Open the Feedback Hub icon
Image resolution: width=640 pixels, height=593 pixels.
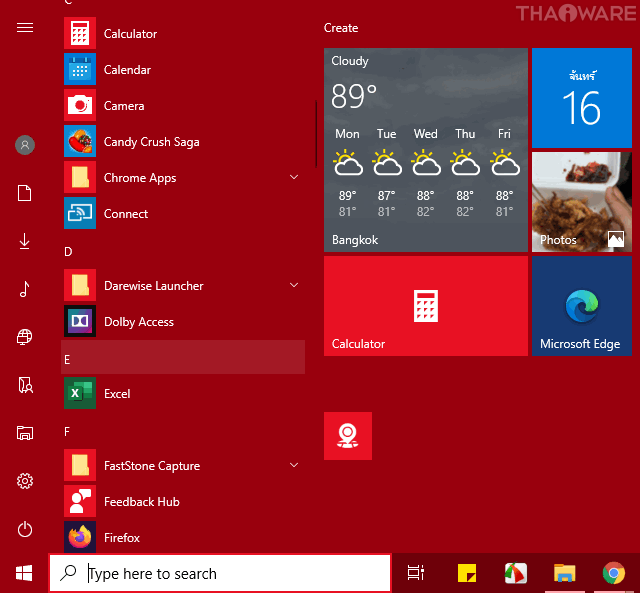click(80, 501)
